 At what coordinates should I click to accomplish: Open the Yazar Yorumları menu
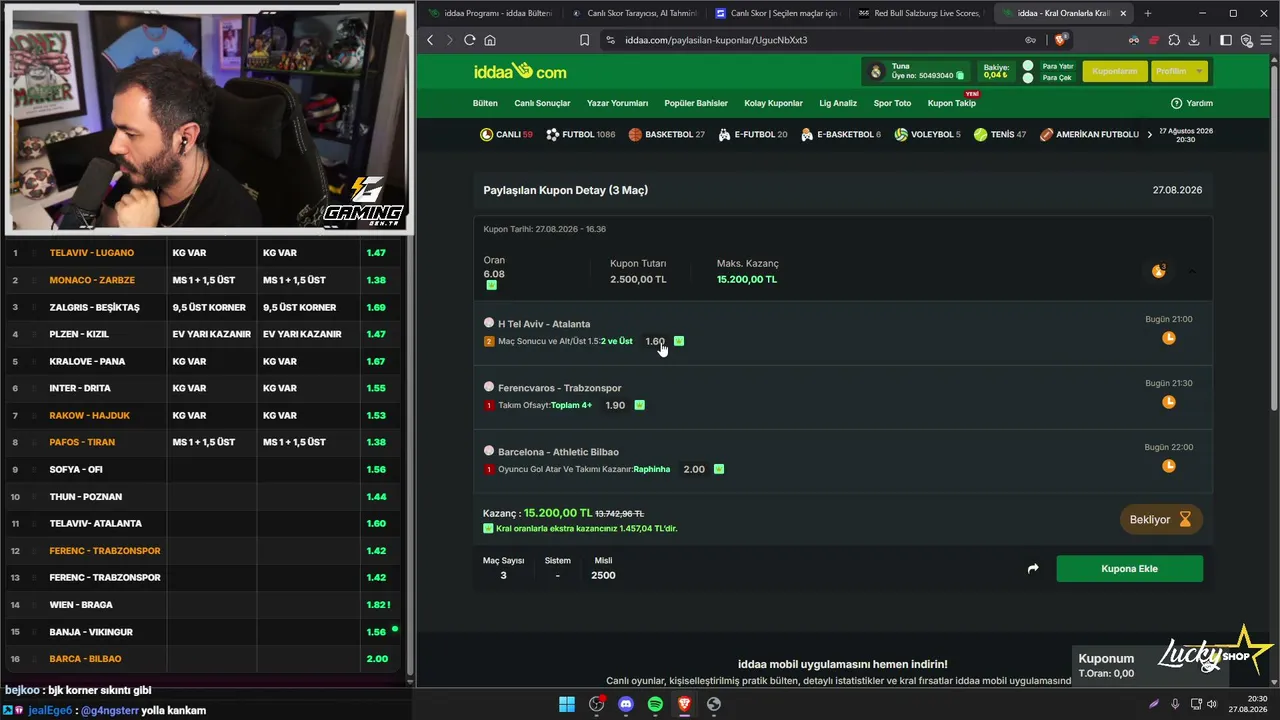click(617, 103)
